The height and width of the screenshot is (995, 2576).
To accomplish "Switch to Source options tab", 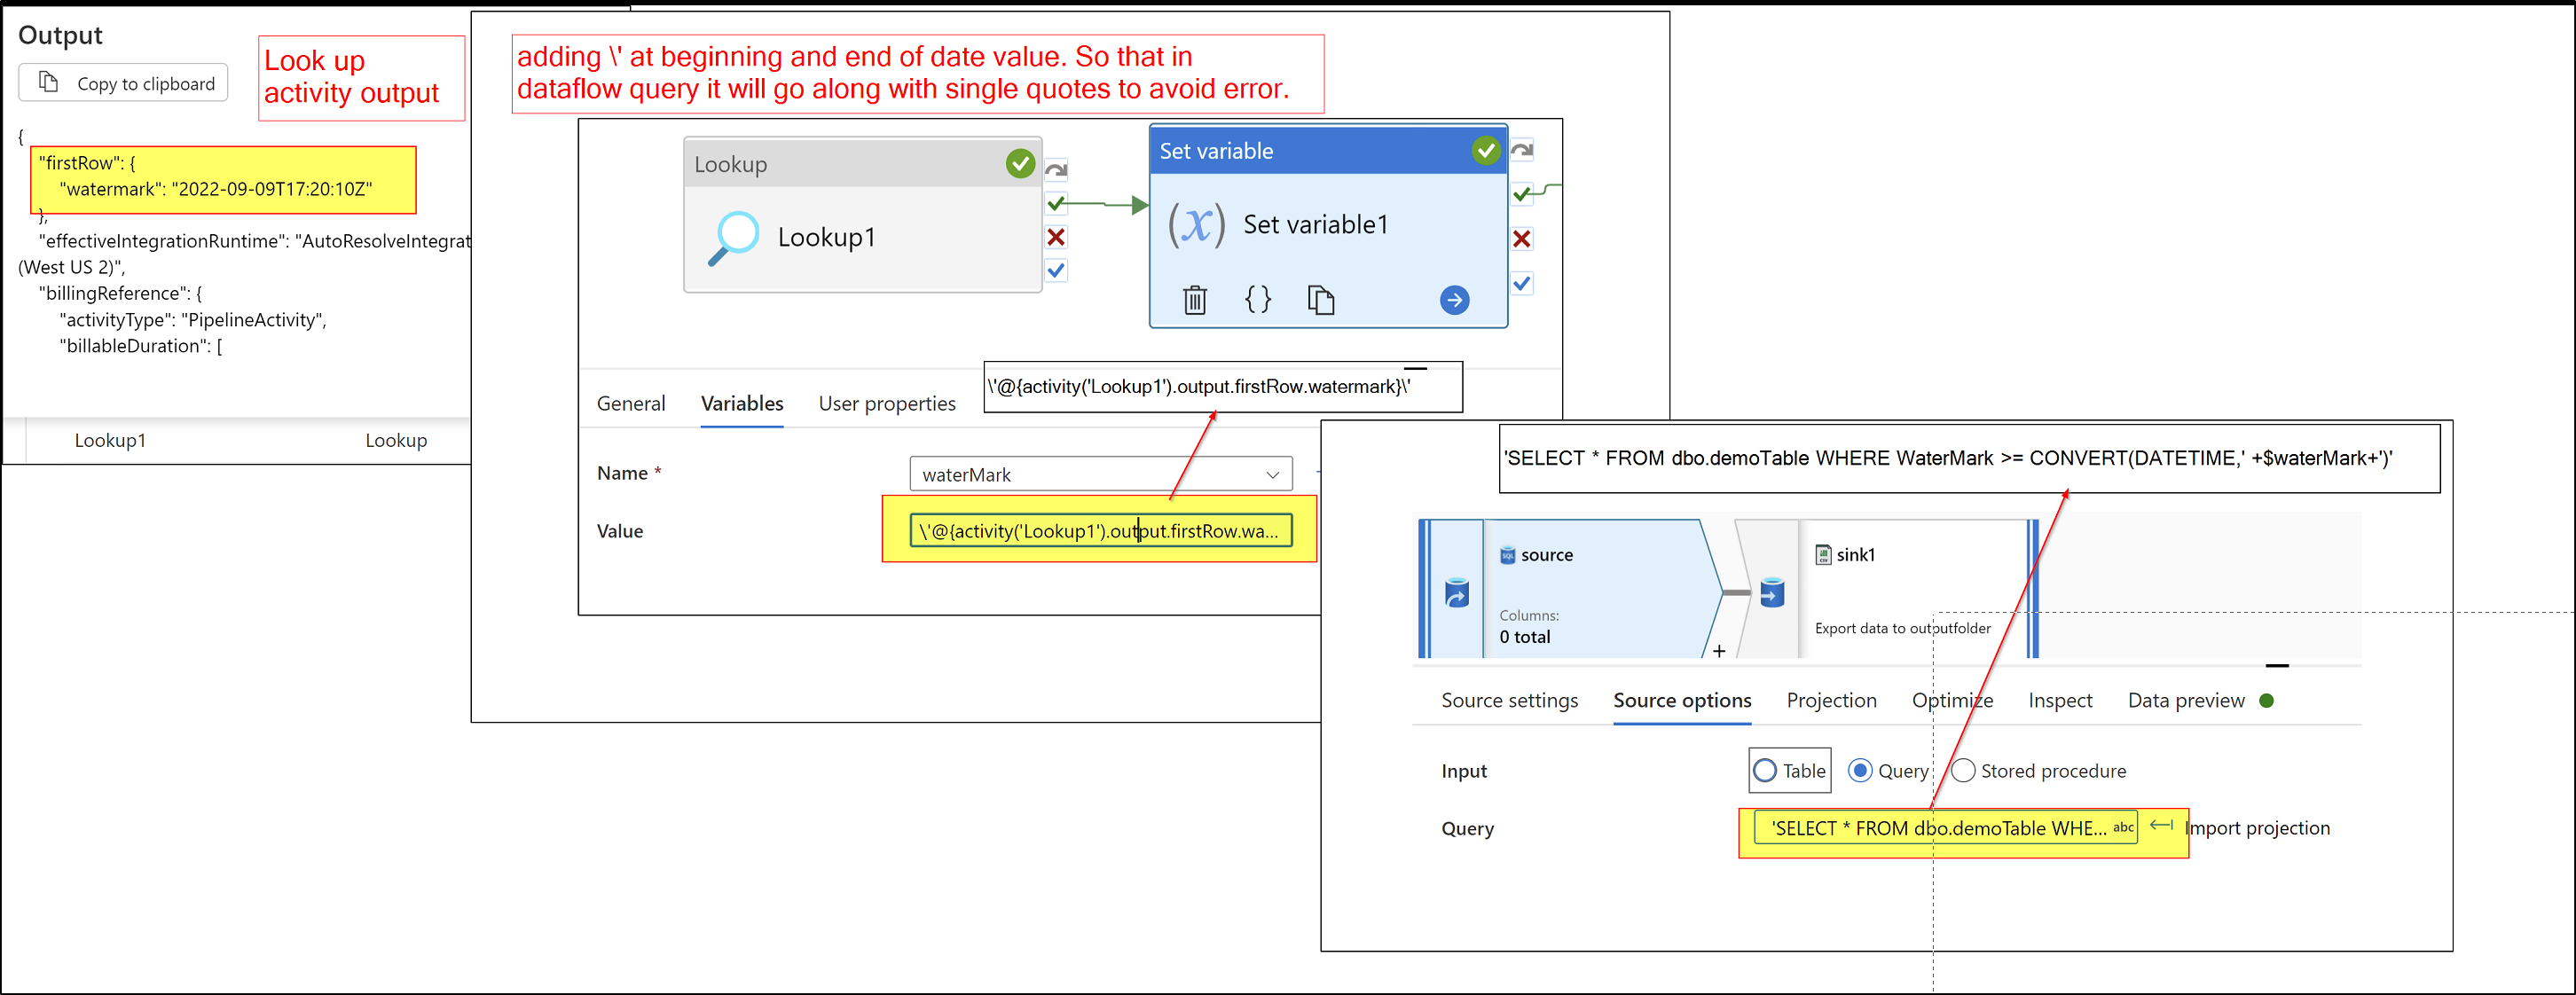I will 1682,700.
